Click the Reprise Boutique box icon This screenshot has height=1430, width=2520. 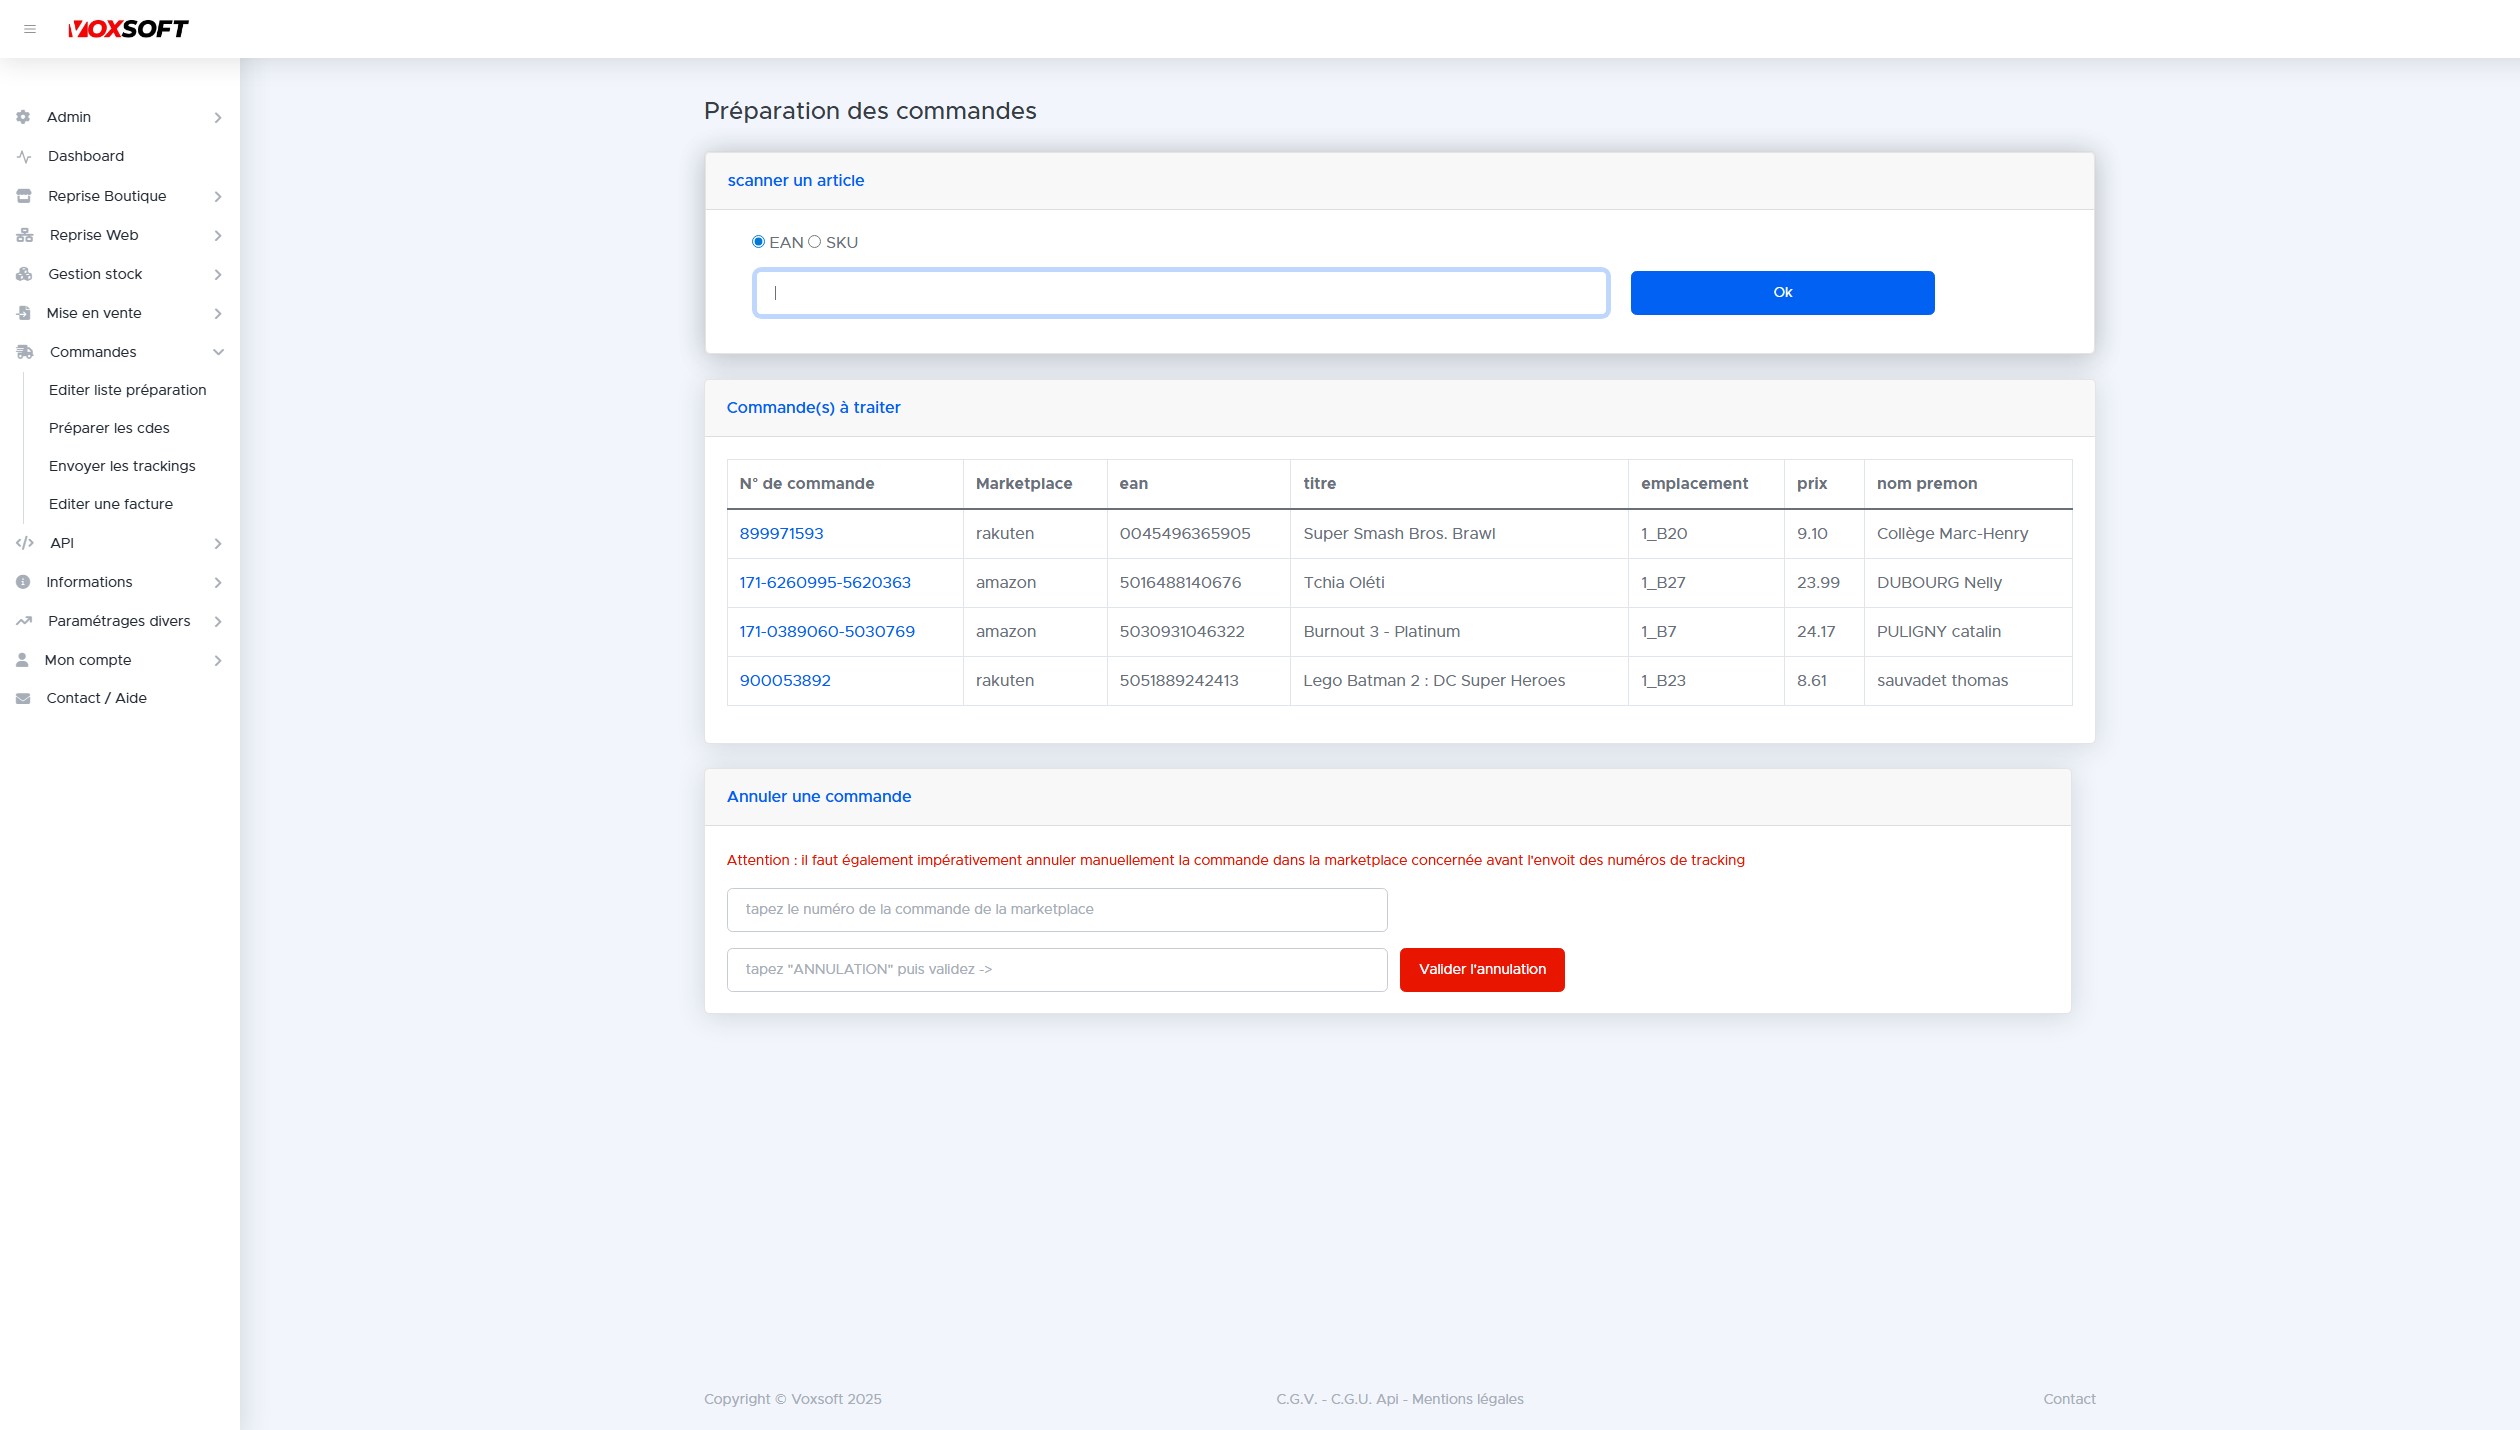pos(23,196)
